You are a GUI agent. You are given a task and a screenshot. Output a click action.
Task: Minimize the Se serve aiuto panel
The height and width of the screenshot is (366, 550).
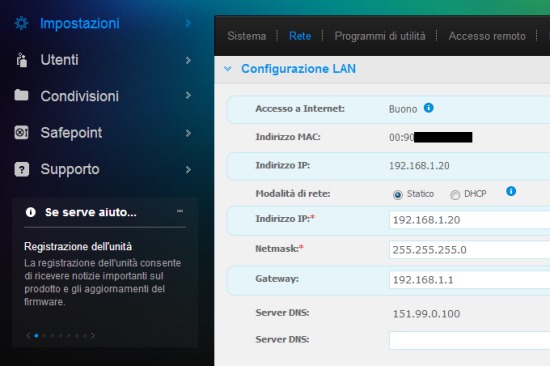[180, 211]
